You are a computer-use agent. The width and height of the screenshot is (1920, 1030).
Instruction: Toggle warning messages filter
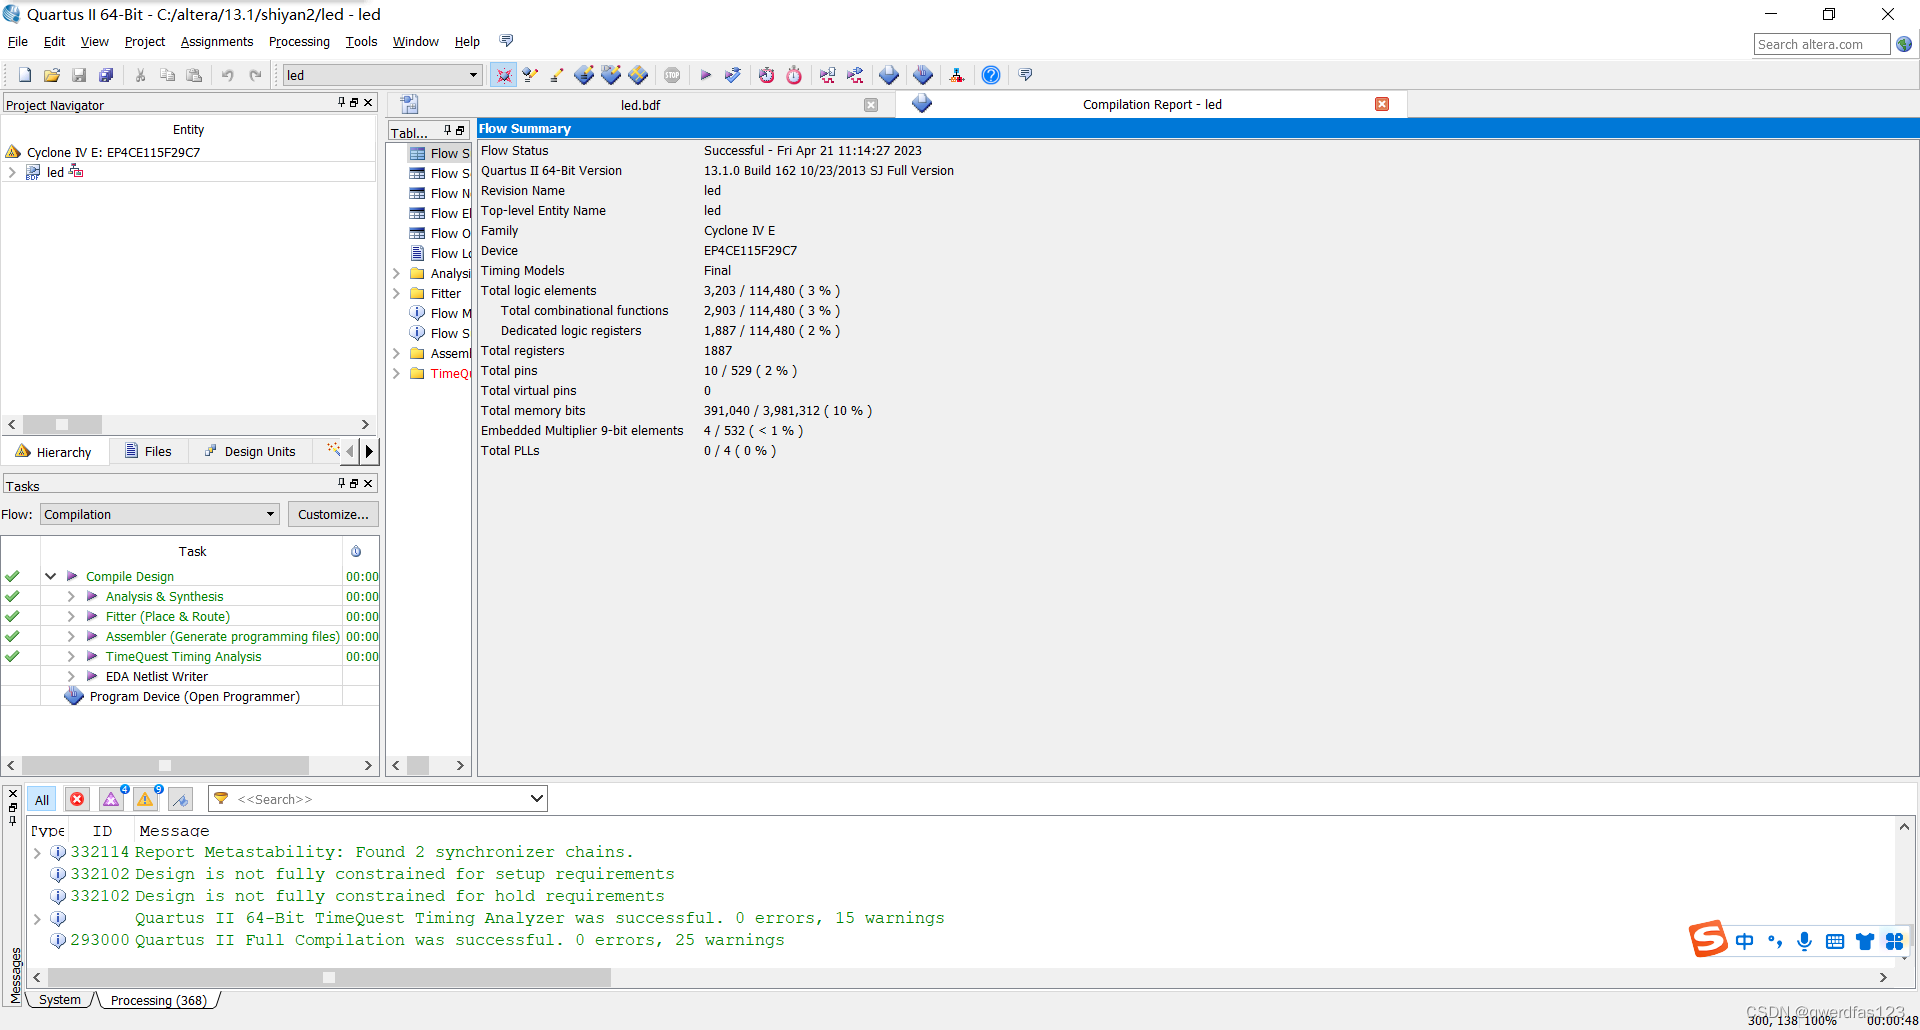coord(145,800)
